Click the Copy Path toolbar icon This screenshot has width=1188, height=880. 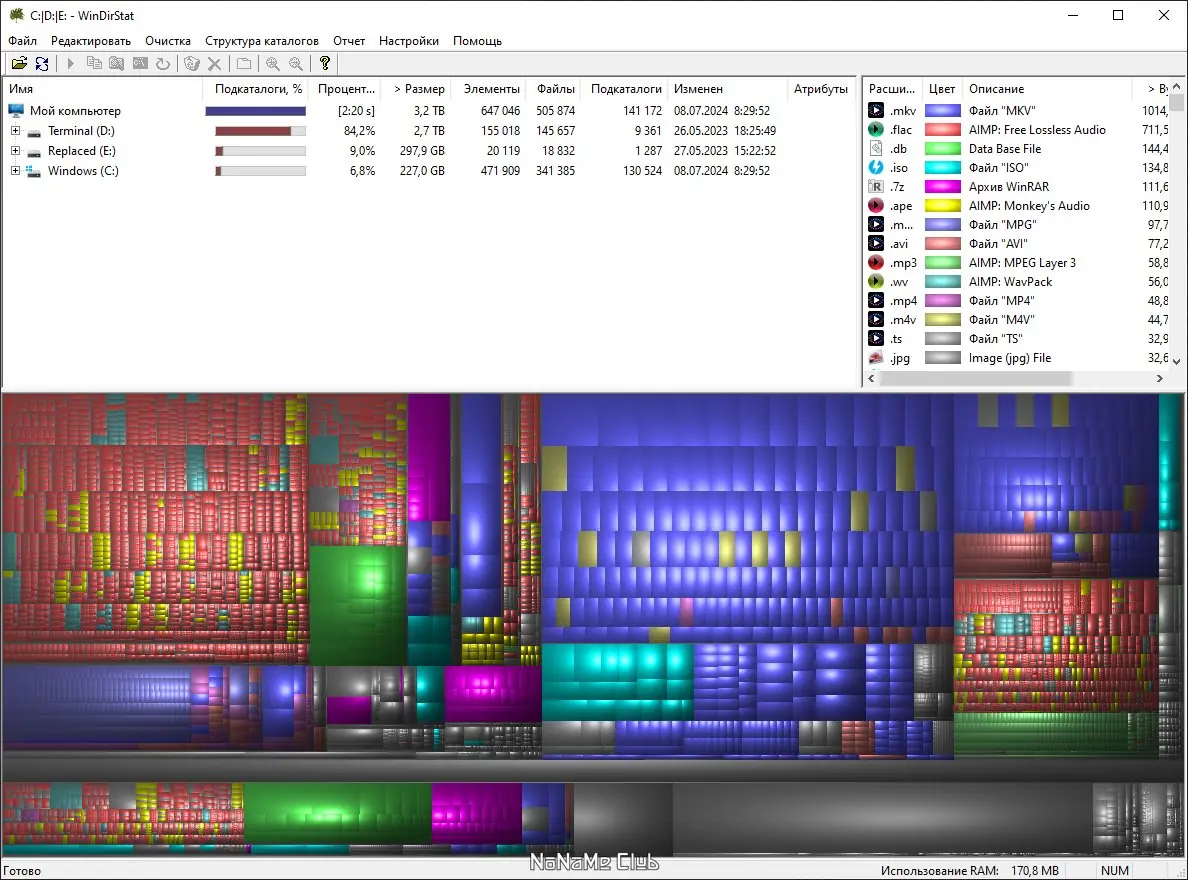click(x=94, y=64)
